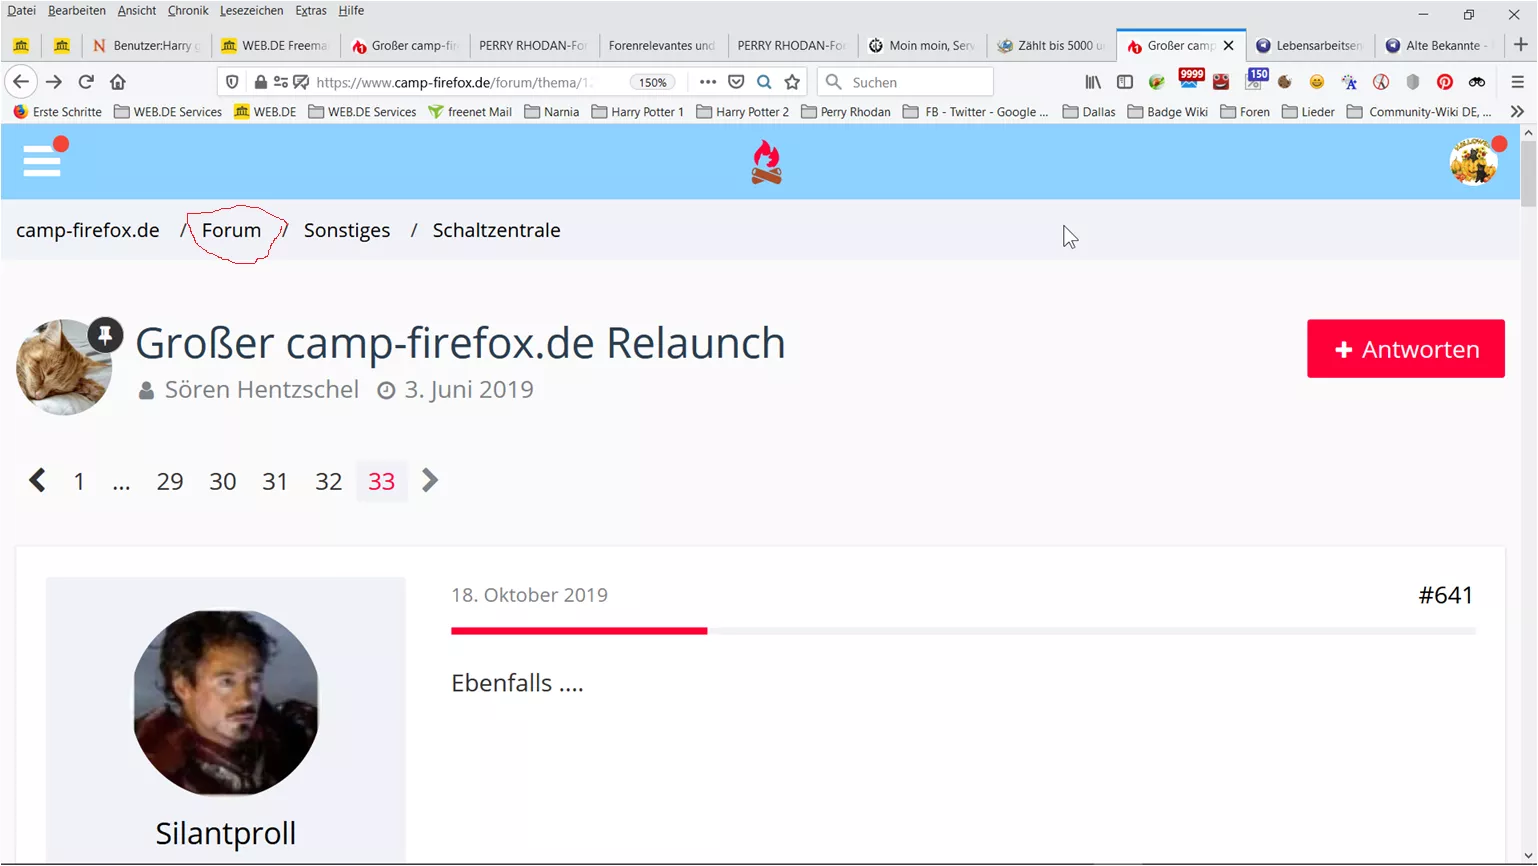The height and width of the screenshot is (866, 1538).
Task: Open the Sonstiges breadcrumb link
Action: (347, 230)
